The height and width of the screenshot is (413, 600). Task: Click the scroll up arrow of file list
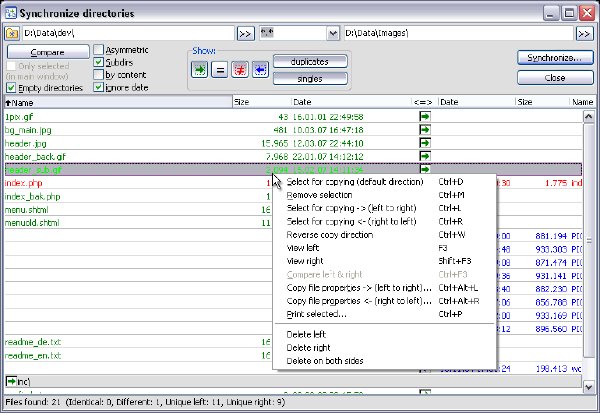pos(589,116)
